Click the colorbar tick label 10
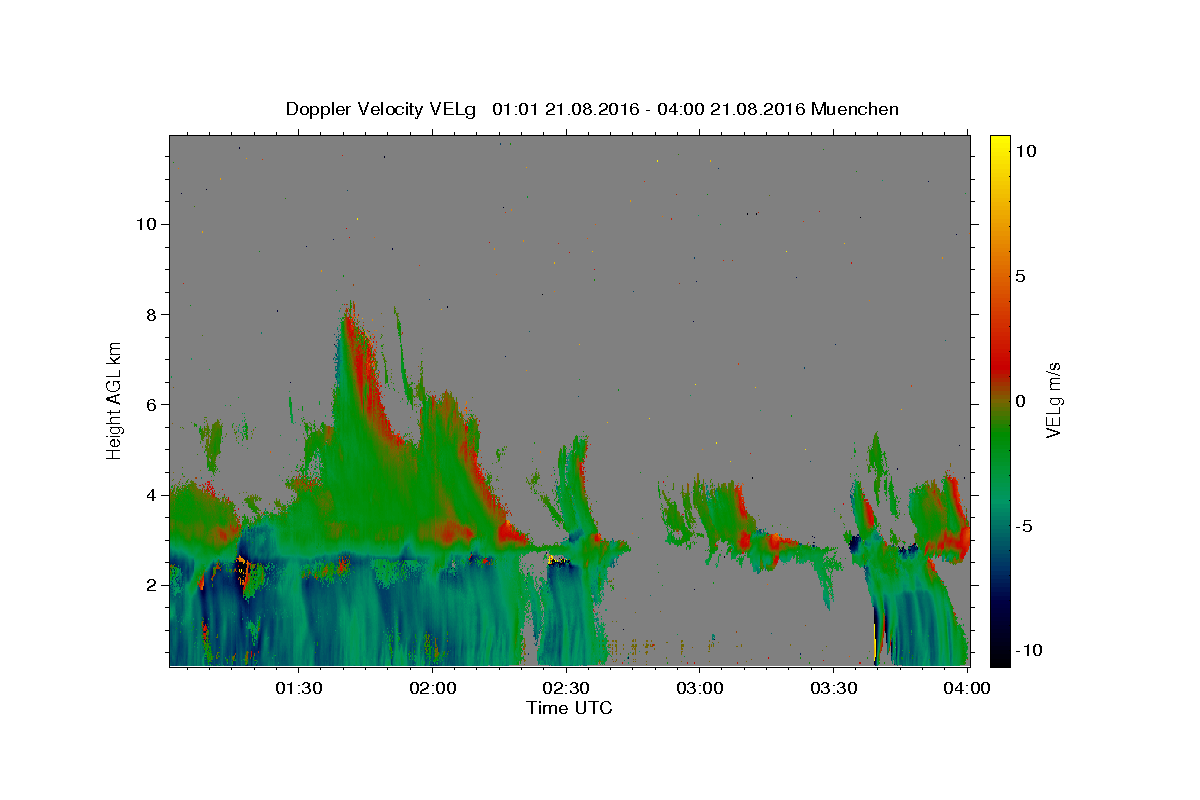The width and height of the screenshot is (1200, 800). pyautogui.click(x=1025, y=150)
